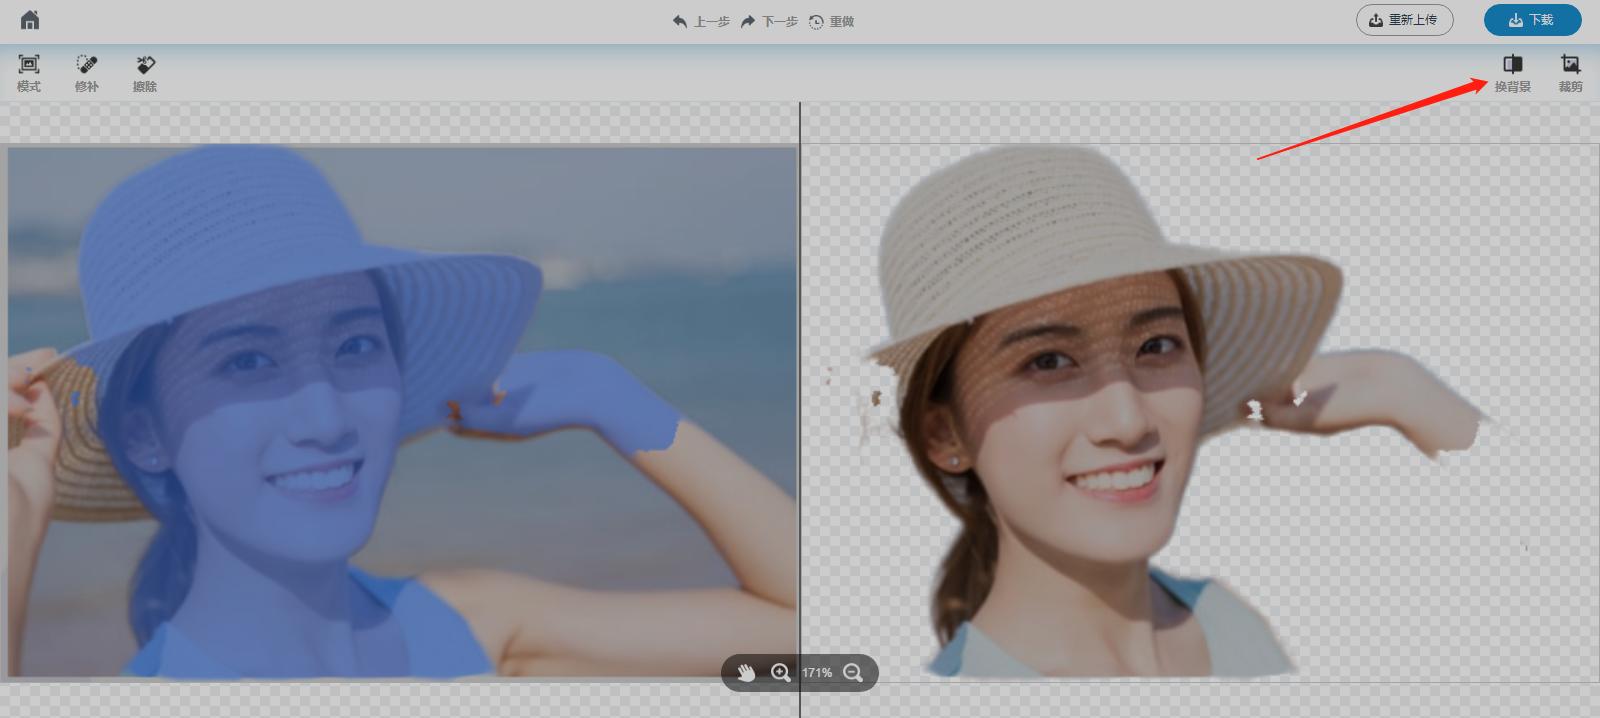The width and height of the screenshot is (1600, 718).
Task: Zoom out with the minus magnifier
Action: 853,673
